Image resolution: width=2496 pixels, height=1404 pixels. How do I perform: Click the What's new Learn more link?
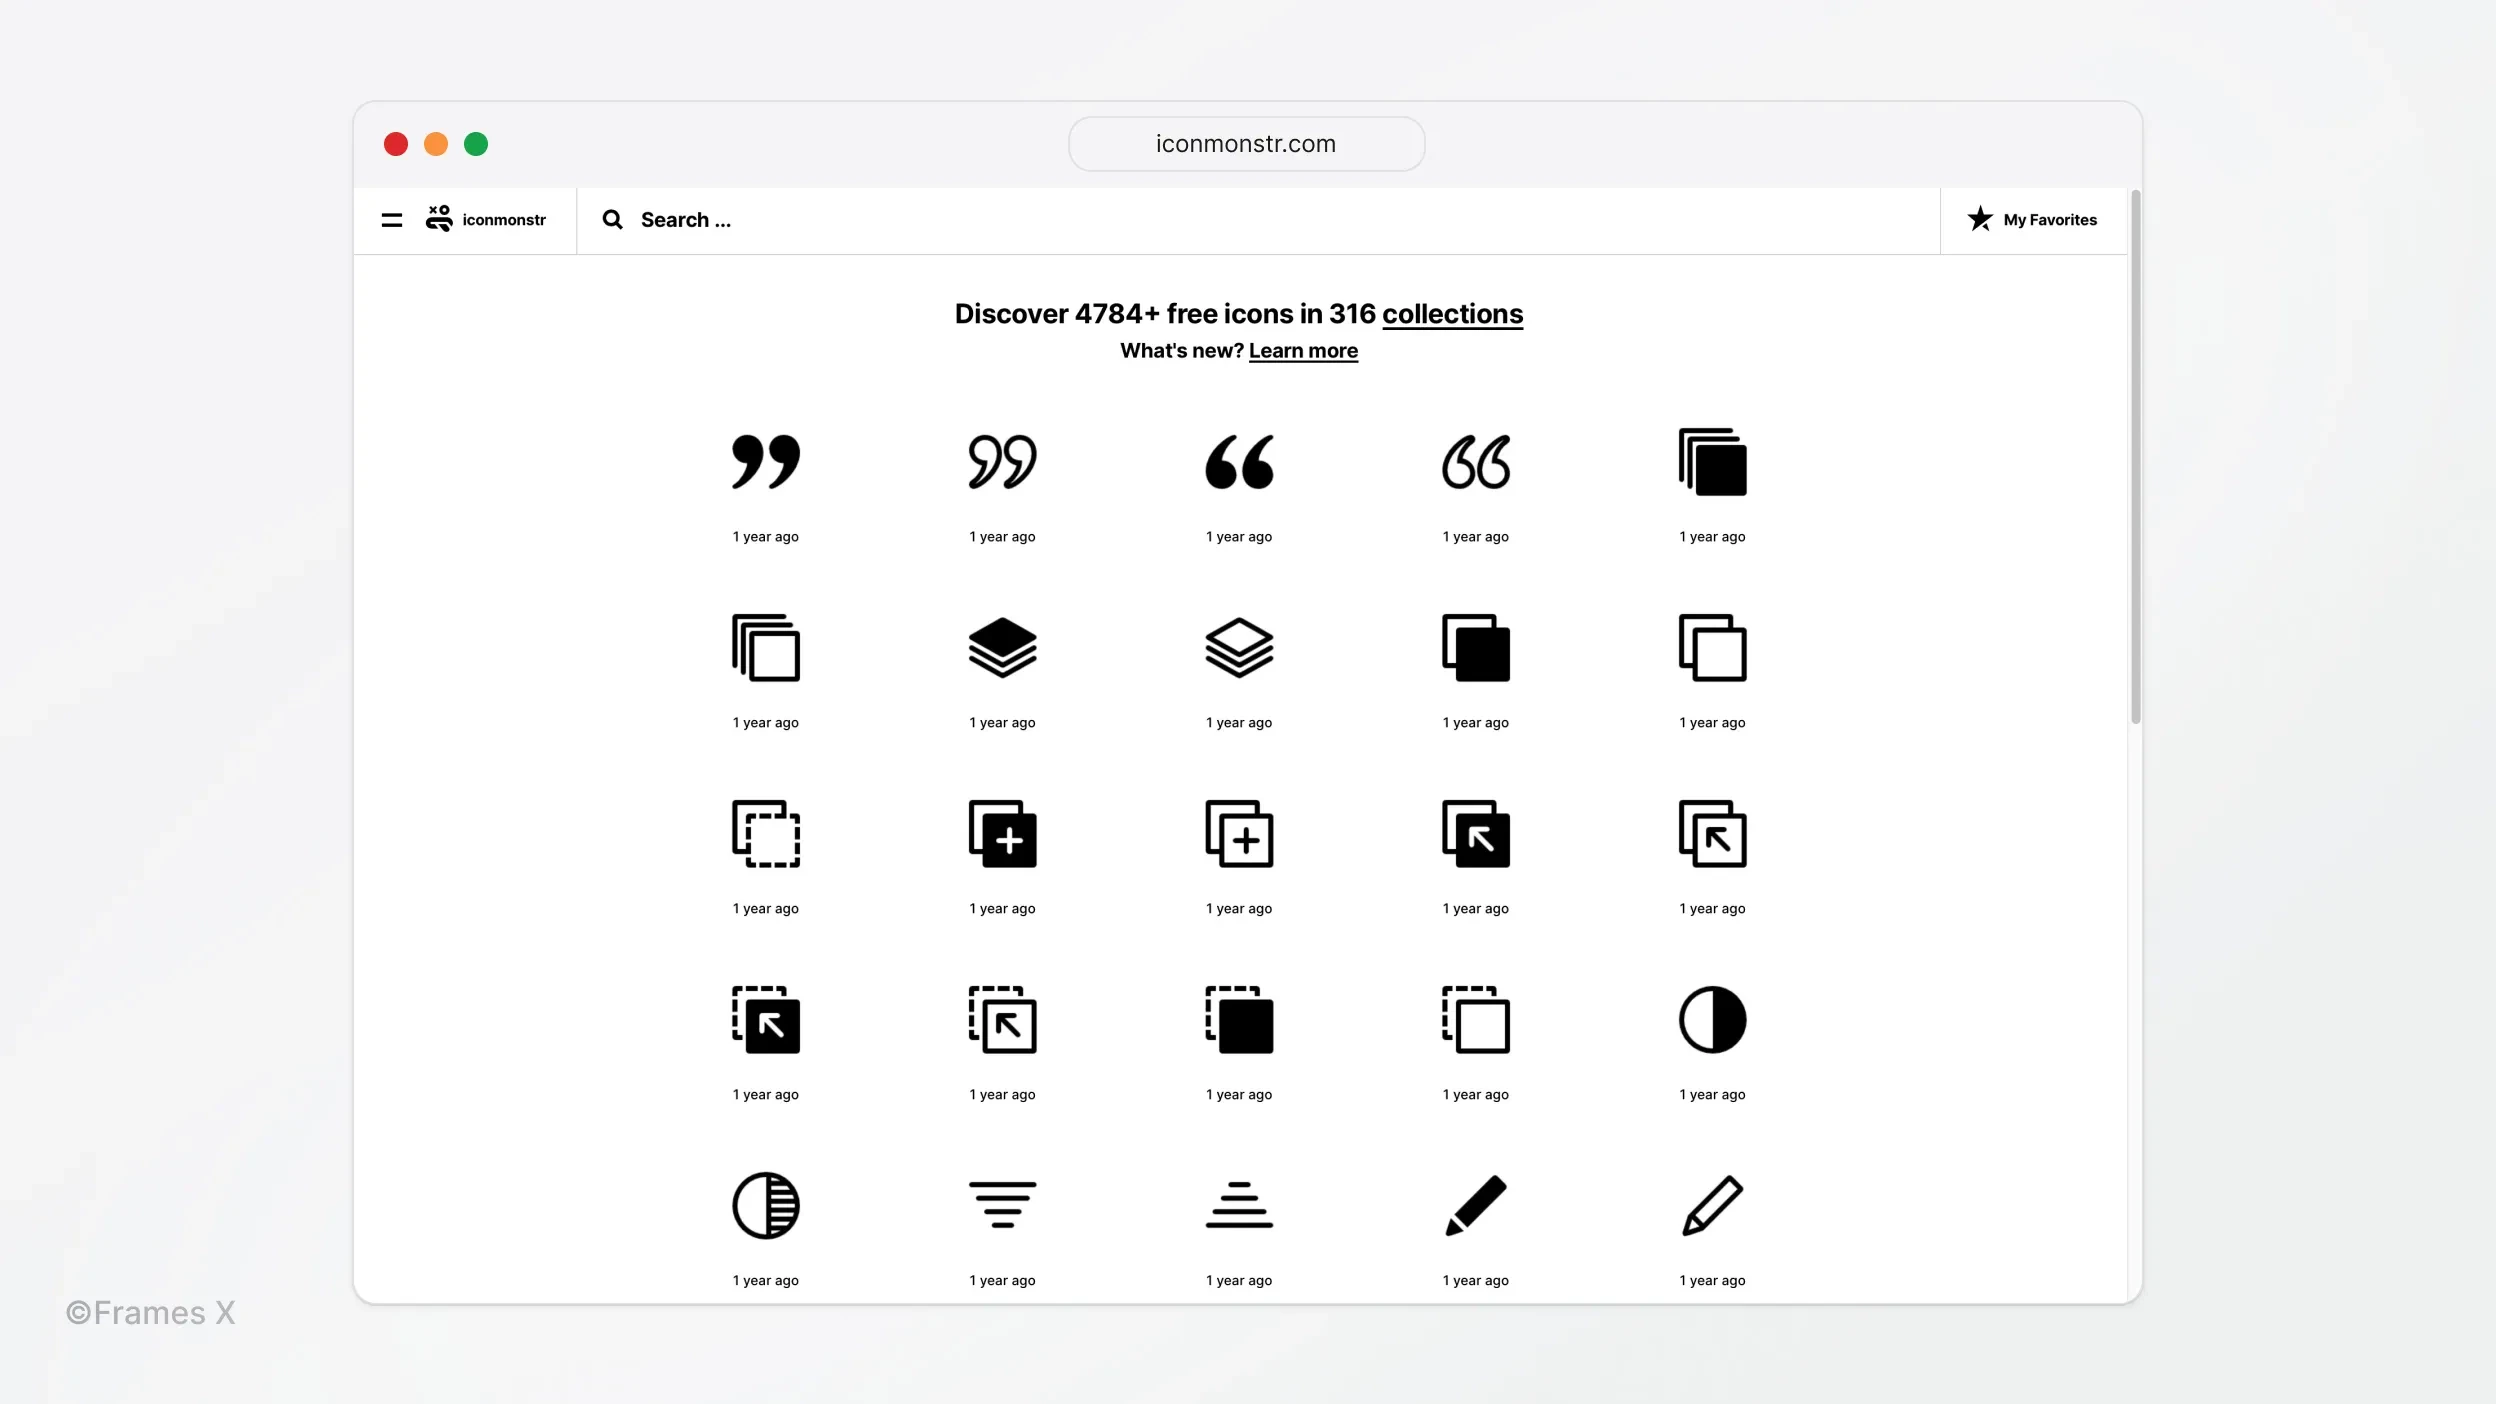point(1303,350)
